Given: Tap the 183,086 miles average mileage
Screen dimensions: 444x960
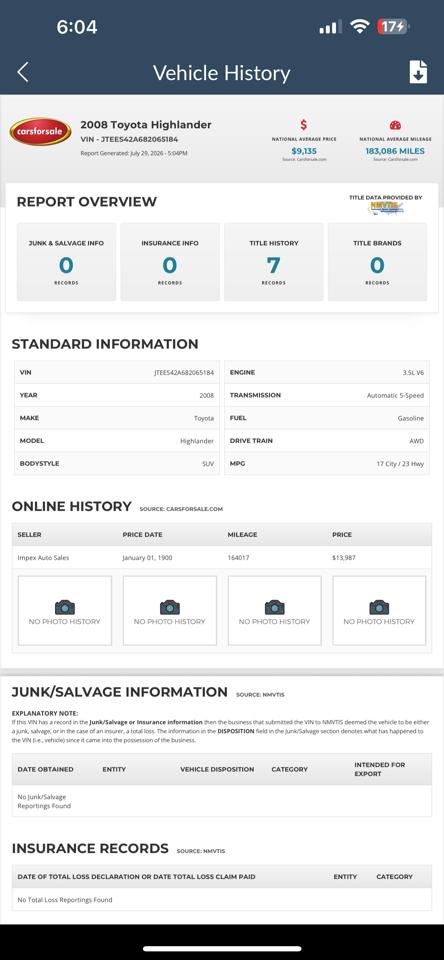Looking at the screenshot, I should click(x=395, y=151).
